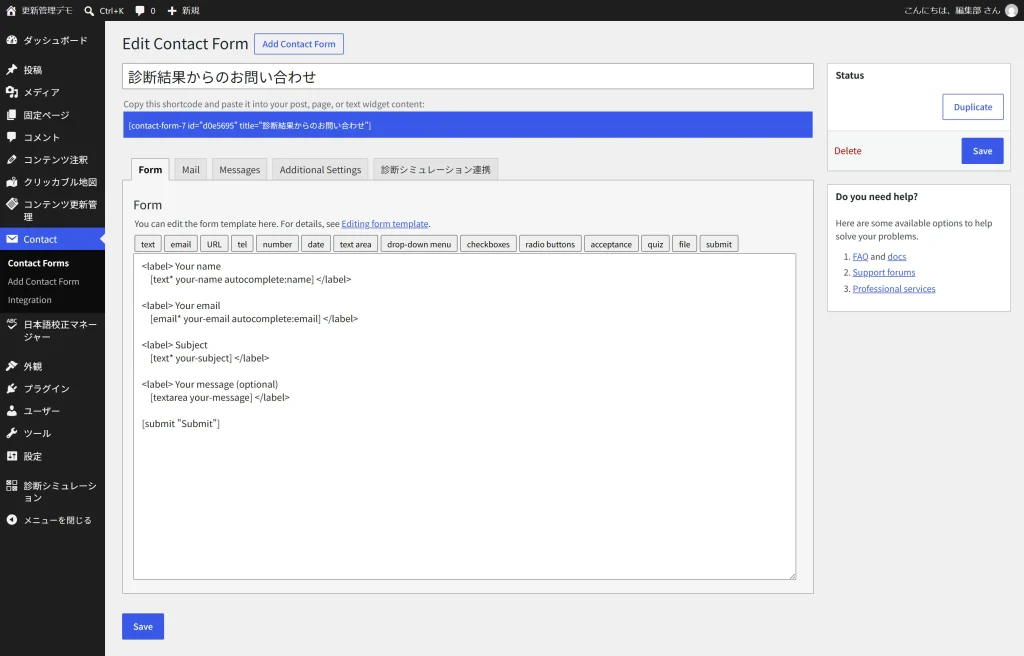
Task: Insert a submit tag
Action: (719, 244)
